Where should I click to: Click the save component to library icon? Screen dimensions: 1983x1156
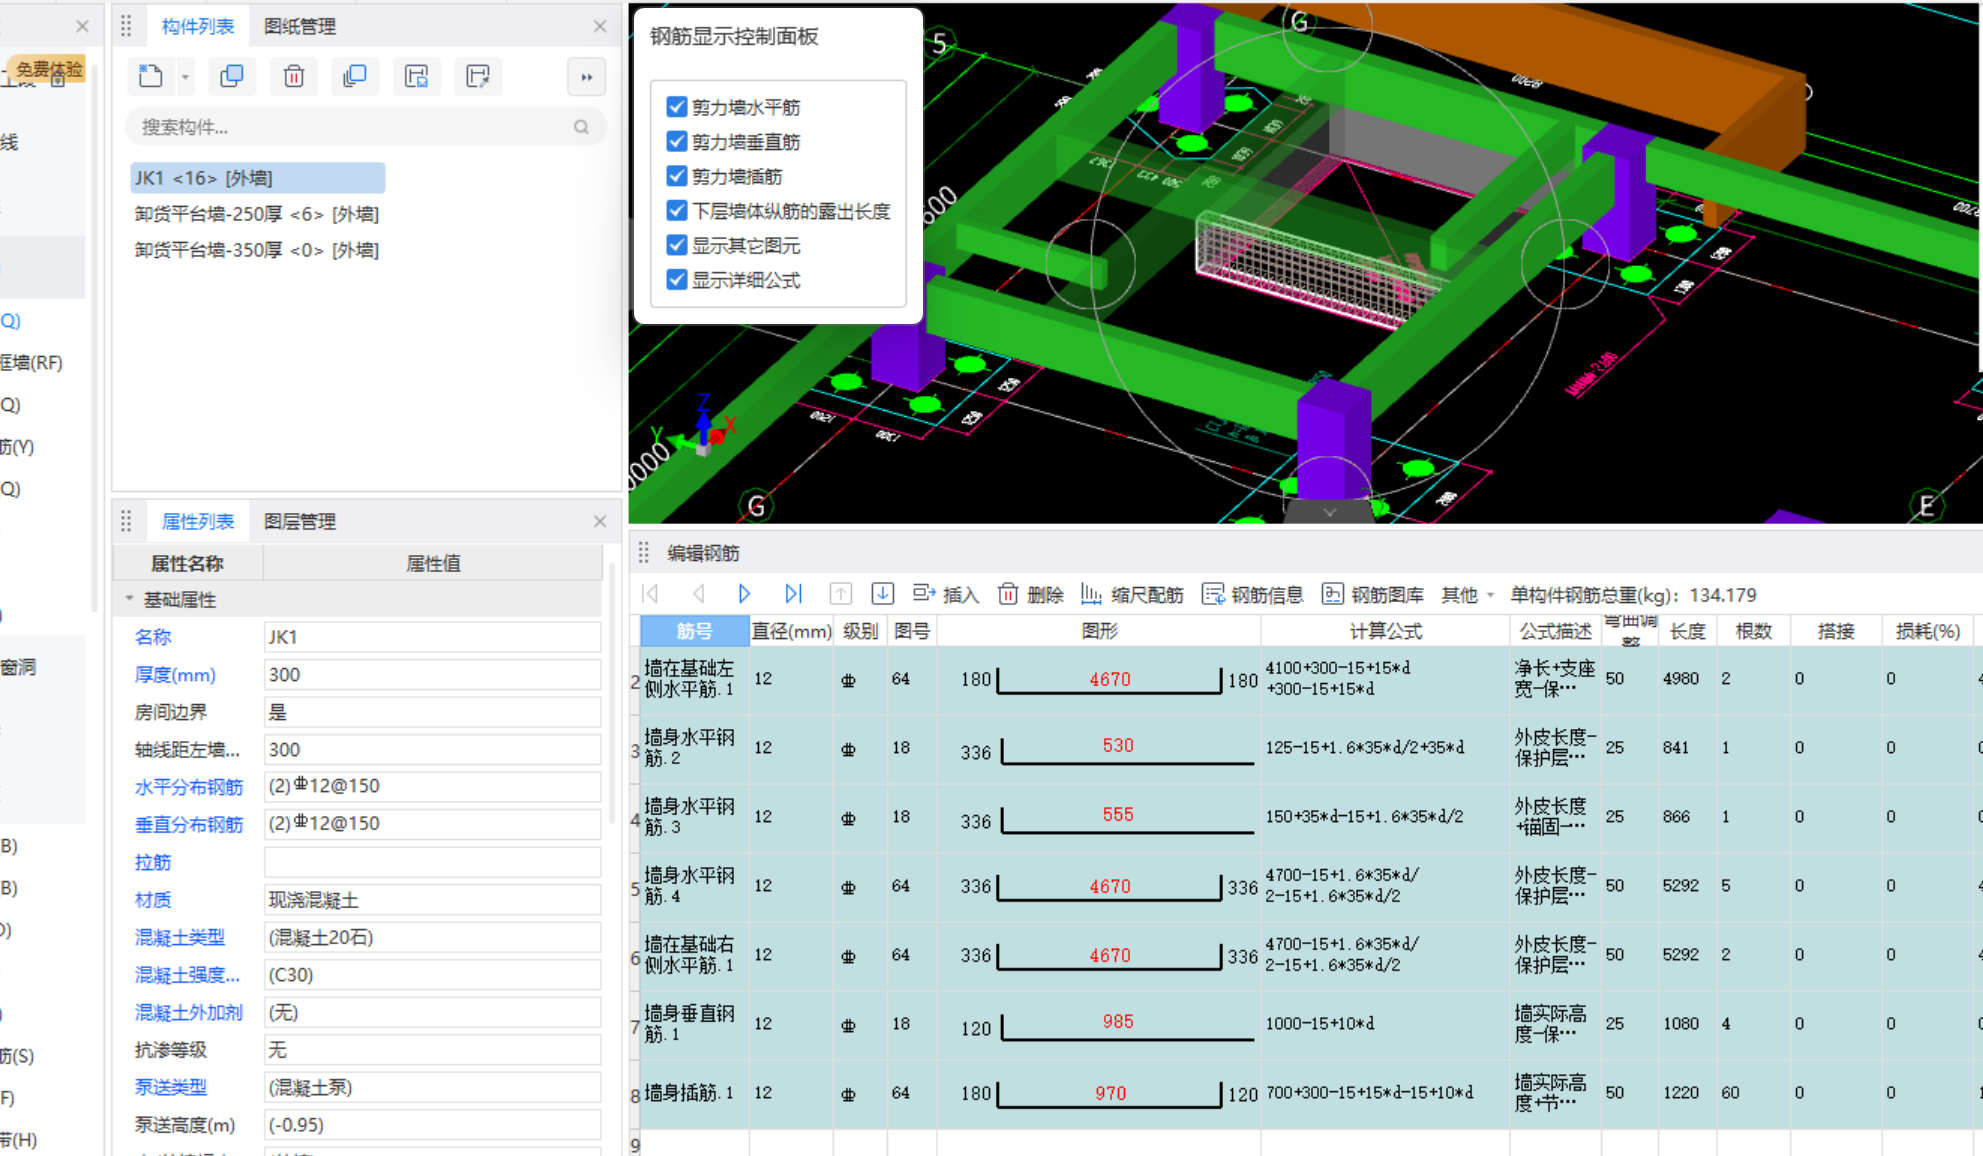tap(417, 76)
